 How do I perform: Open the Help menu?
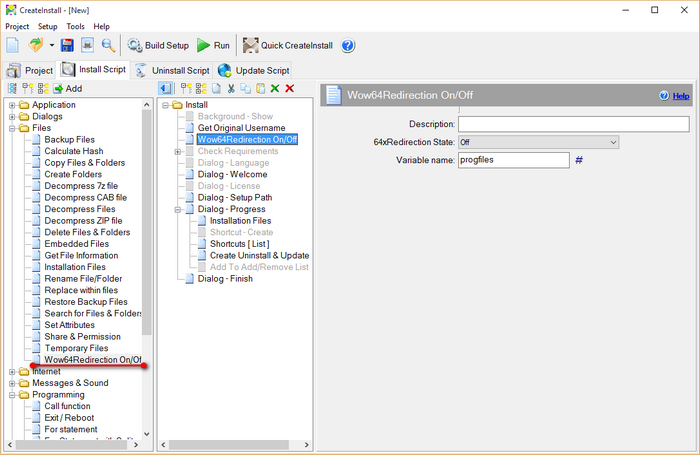101,26
